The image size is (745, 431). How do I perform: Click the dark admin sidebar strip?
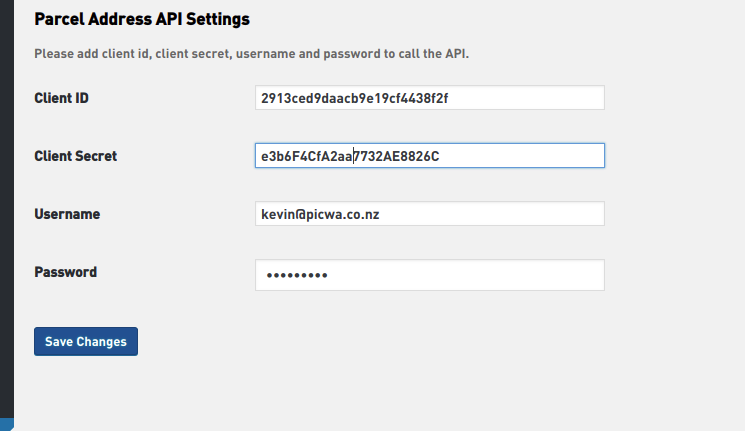click(6, 200)
